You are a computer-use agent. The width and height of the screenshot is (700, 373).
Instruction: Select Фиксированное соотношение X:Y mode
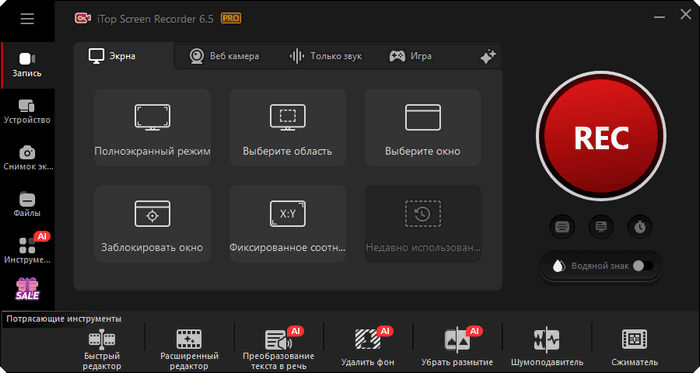pos(288,224)
